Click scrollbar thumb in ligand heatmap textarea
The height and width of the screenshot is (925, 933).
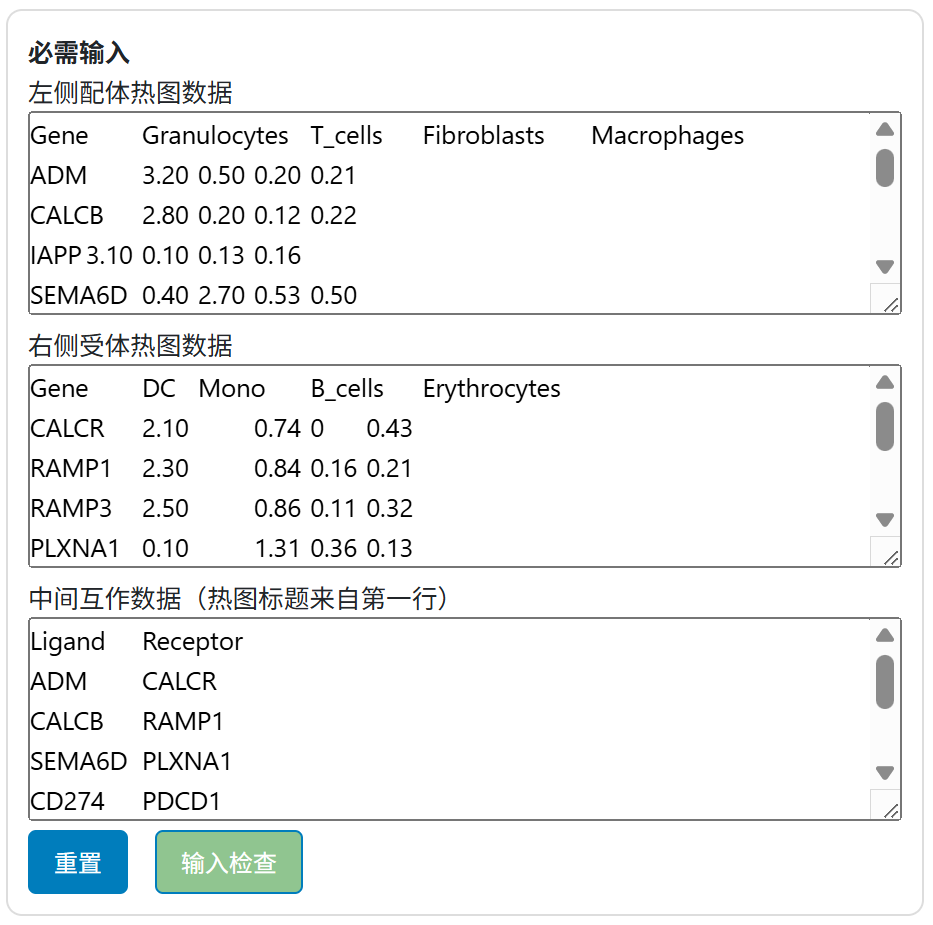(884, 168)
